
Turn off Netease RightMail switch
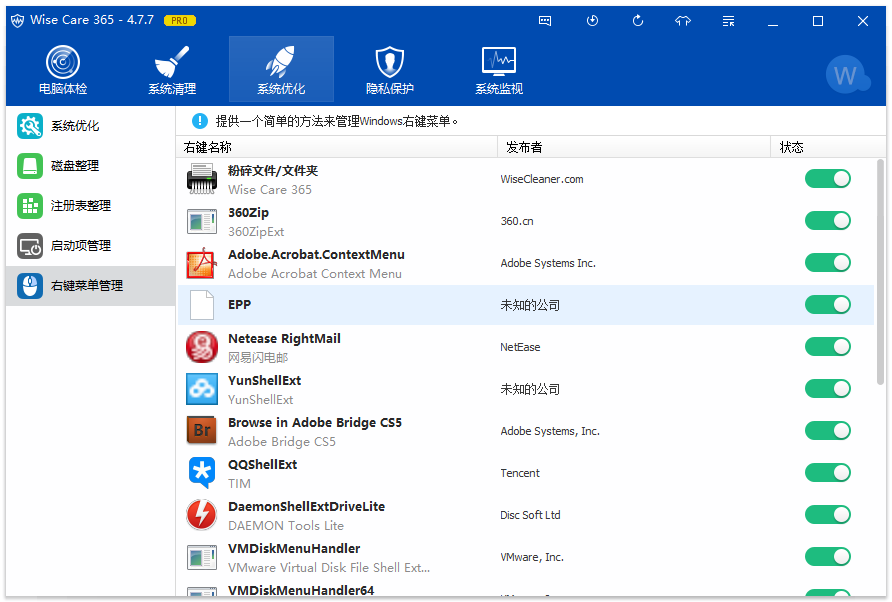coord(828,347)
